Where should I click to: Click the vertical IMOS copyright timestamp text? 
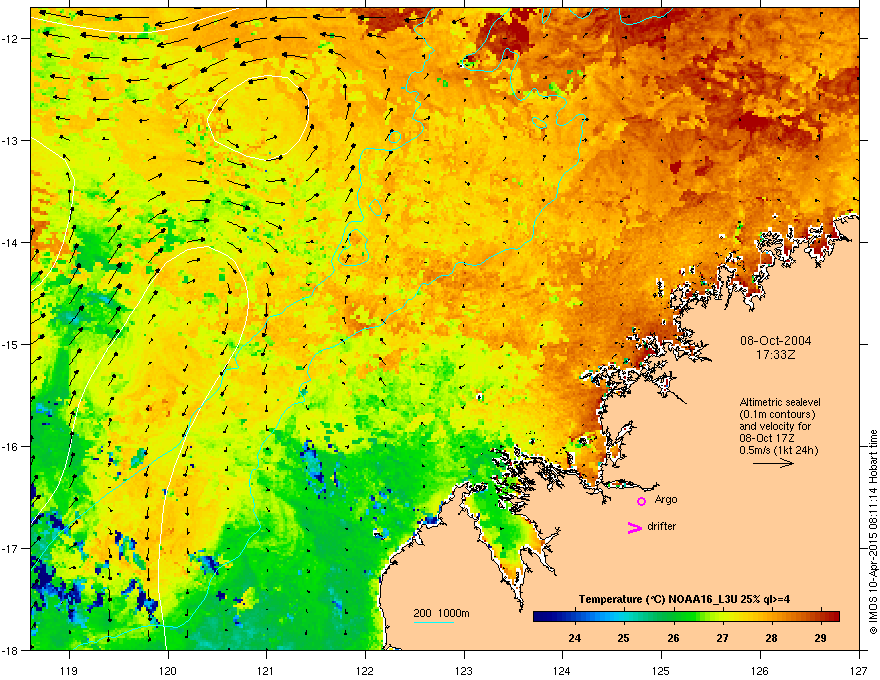[x=873, y=532]
